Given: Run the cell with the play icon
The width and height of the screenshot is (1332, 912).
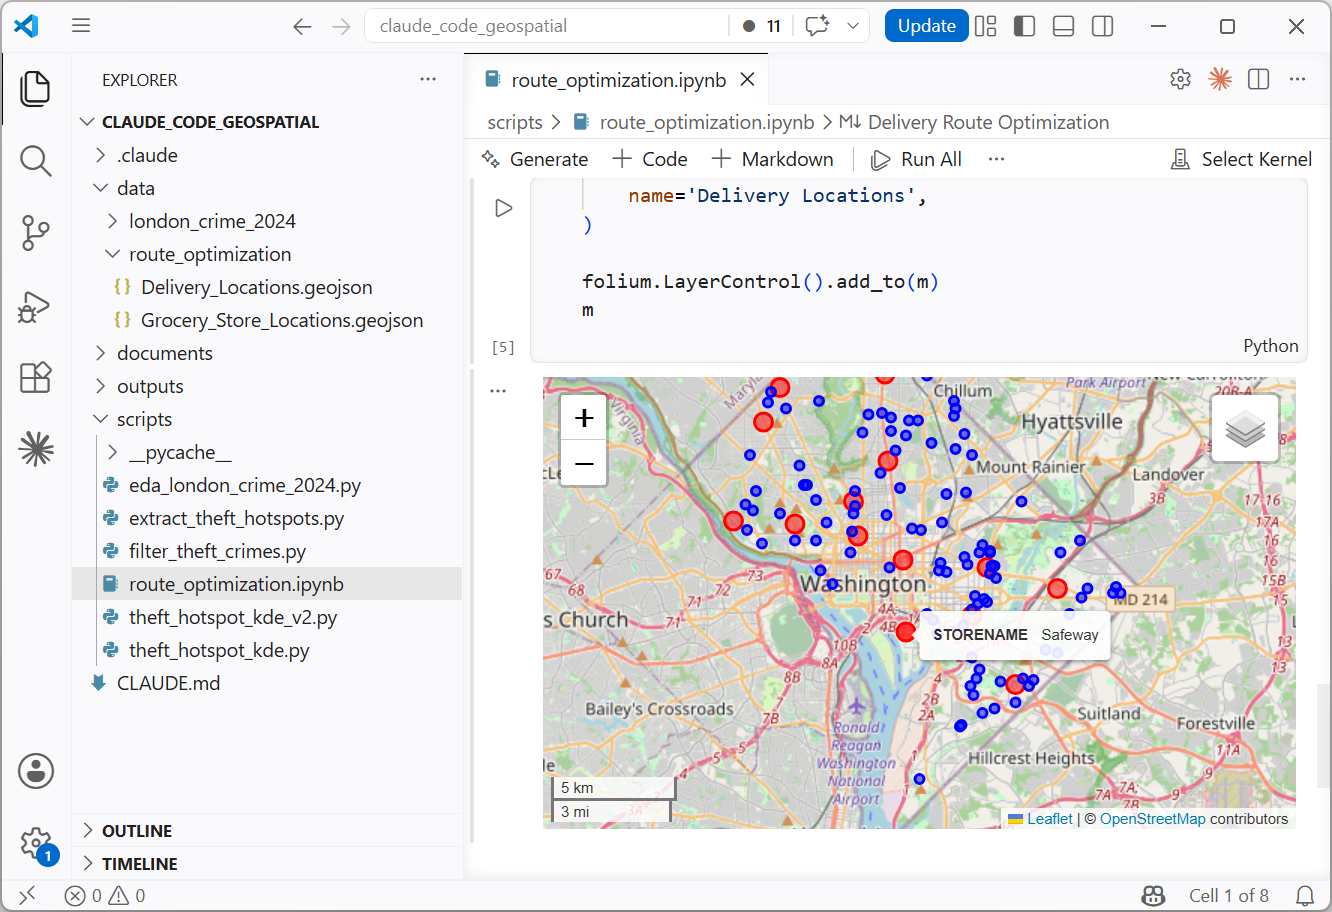Looking at the screenshot, I should pyautogui.click(x=504, y=208).
